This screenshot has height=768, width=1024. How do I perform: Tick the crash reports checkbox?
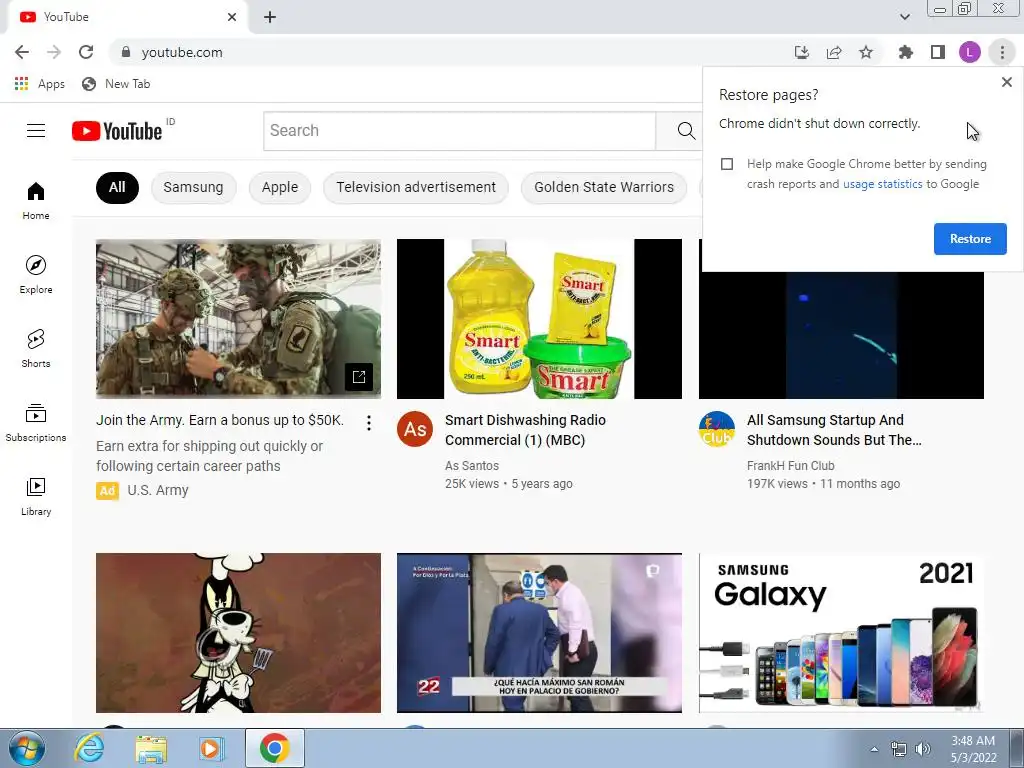pos(727,164)
